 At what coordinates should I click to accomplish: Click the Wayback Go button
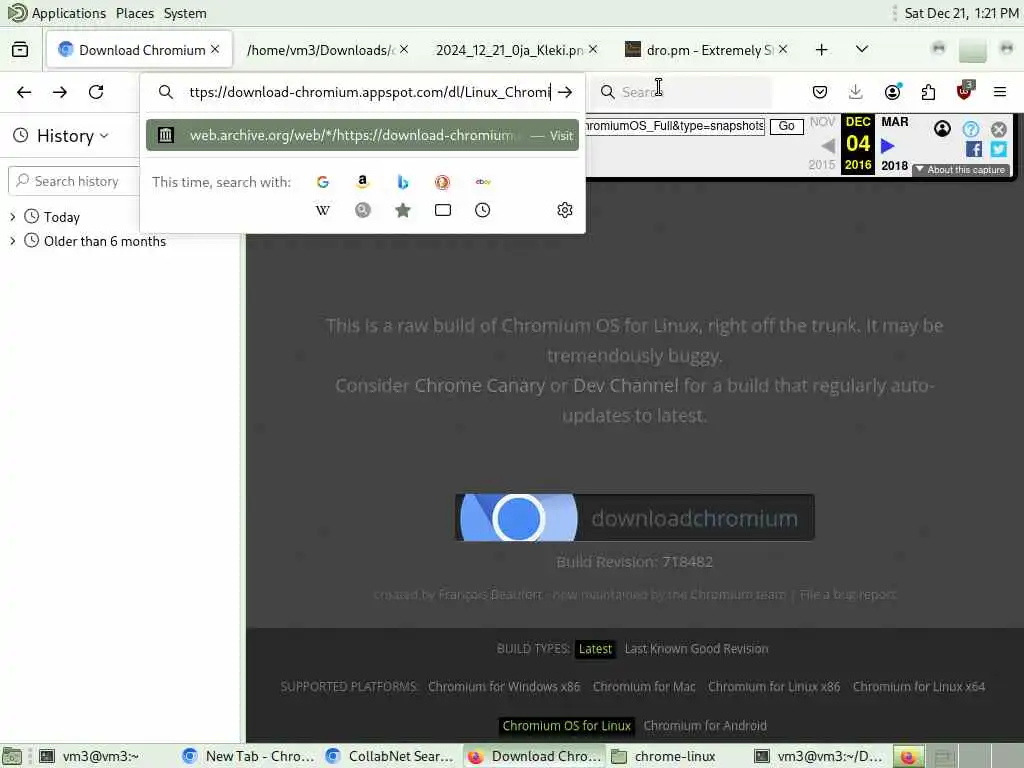(786, 126)
